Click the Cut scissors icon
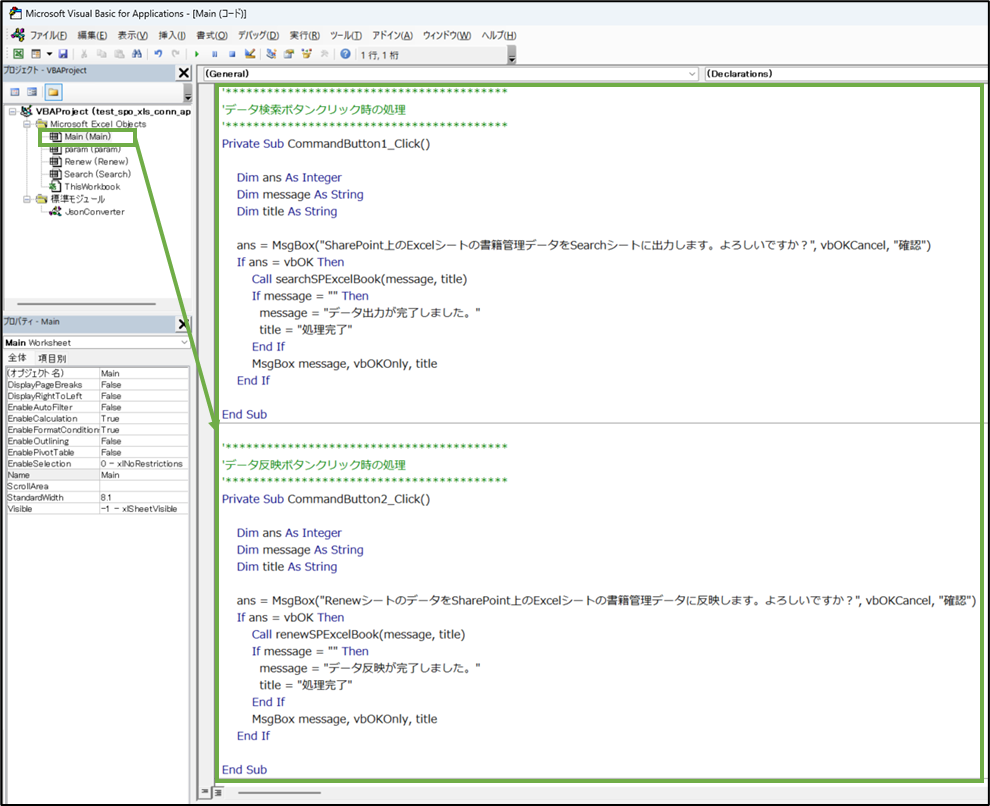Screen dimensions: 990x806 click(84, 54)
